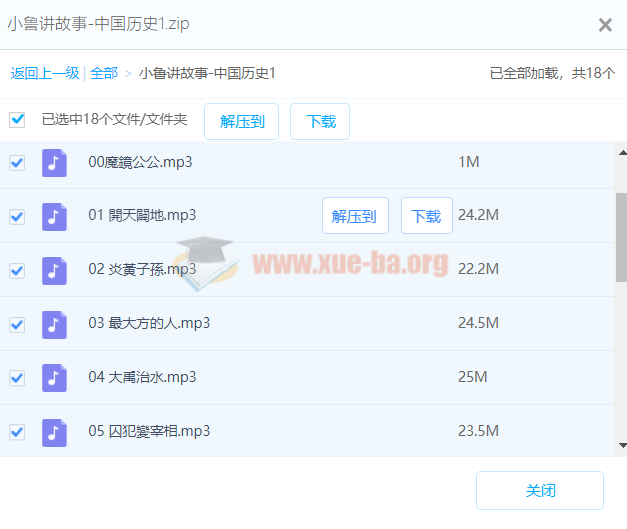
Task: Uncheck the 00魔鏡公公.mp3 checkbox
Action: 17,162
